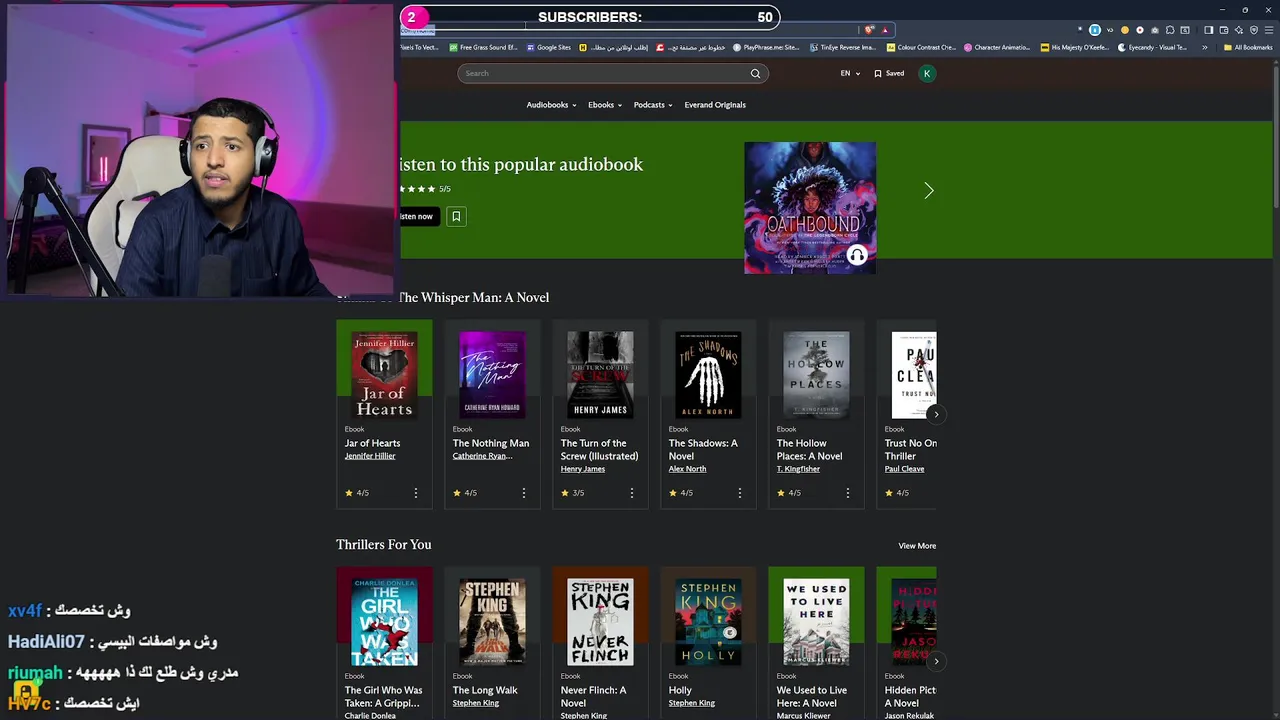Click the bookmark icon next to Saved

tap(878, 73)
